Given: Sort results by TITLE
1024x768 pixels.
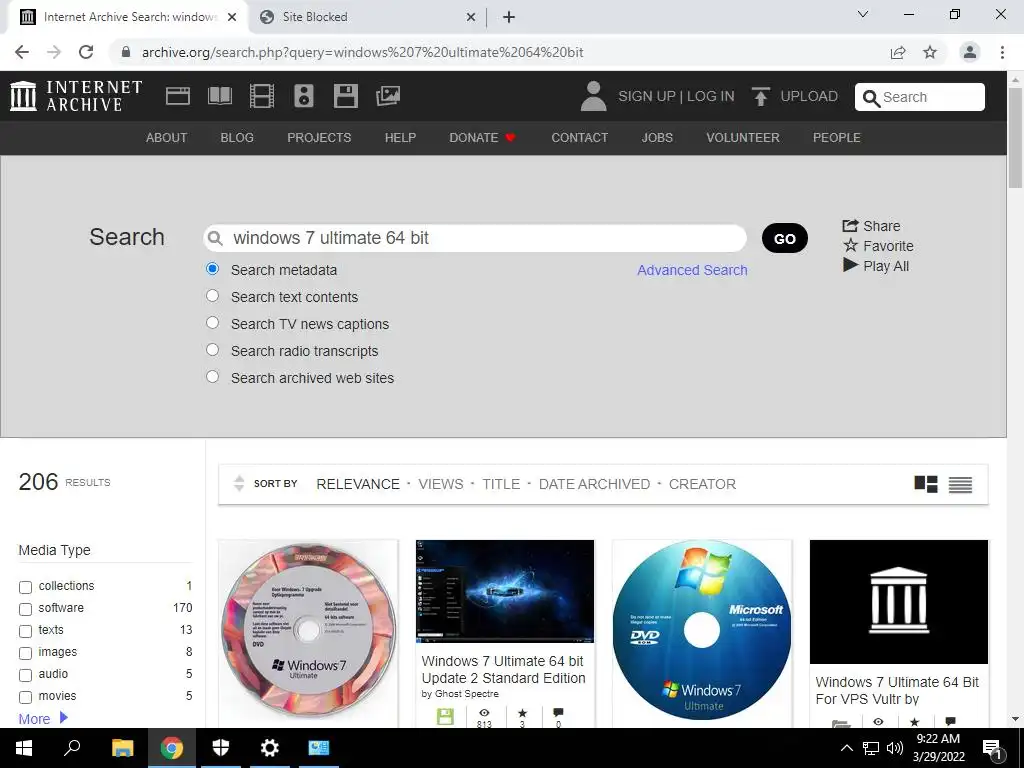Looking at the screenshot, I should pos(501,484).
